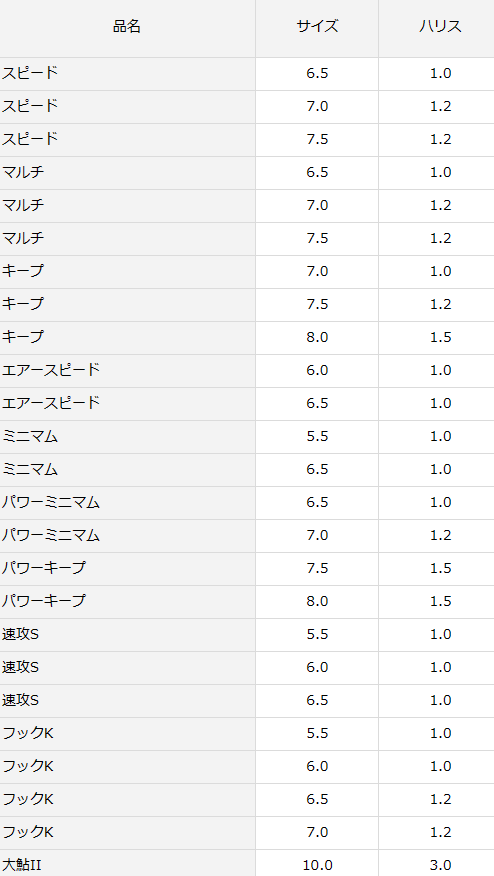Click the 1.5 ハリス value in the キープ 8.0 row
Image resolution: width=494 pixels, height=876 pixels.
(x=440, y=337)
